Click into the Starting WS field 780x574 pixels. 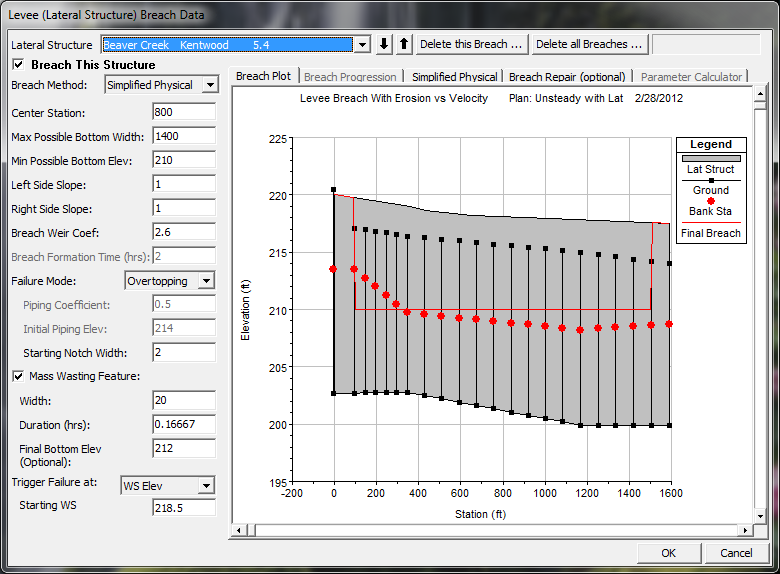coord(185,507)
